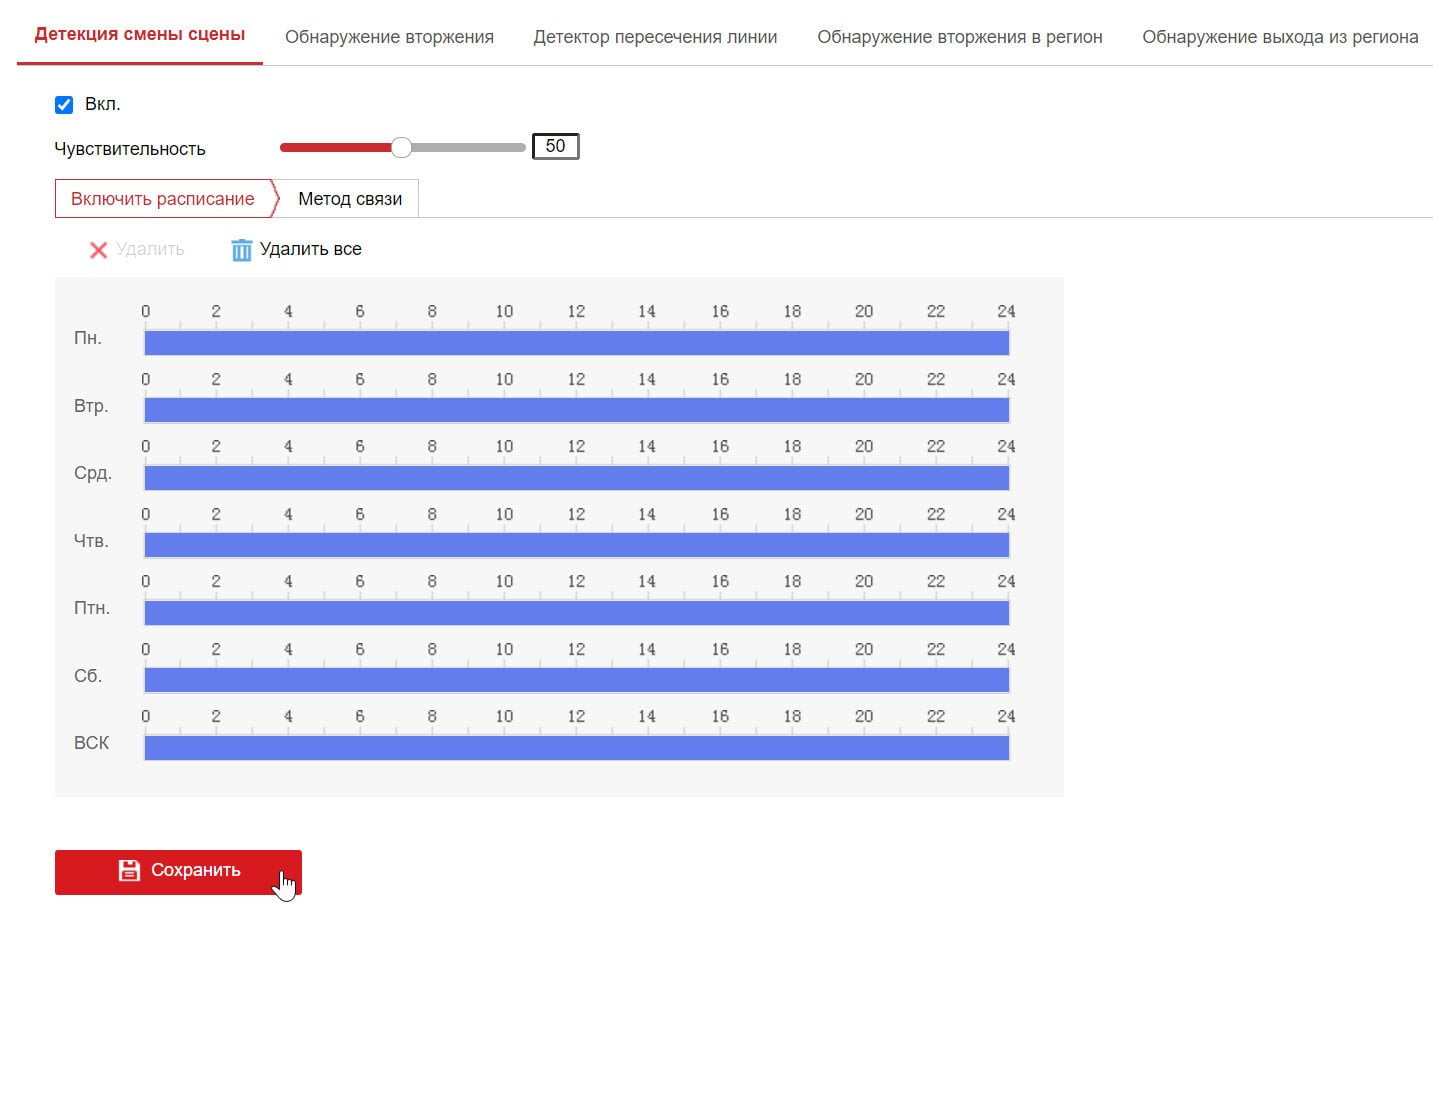This screenshot has width=1433, height=1107.
Task: Open the Обнаружение вторжения tab
Action: pyautogui.click(x=389, y=37)
